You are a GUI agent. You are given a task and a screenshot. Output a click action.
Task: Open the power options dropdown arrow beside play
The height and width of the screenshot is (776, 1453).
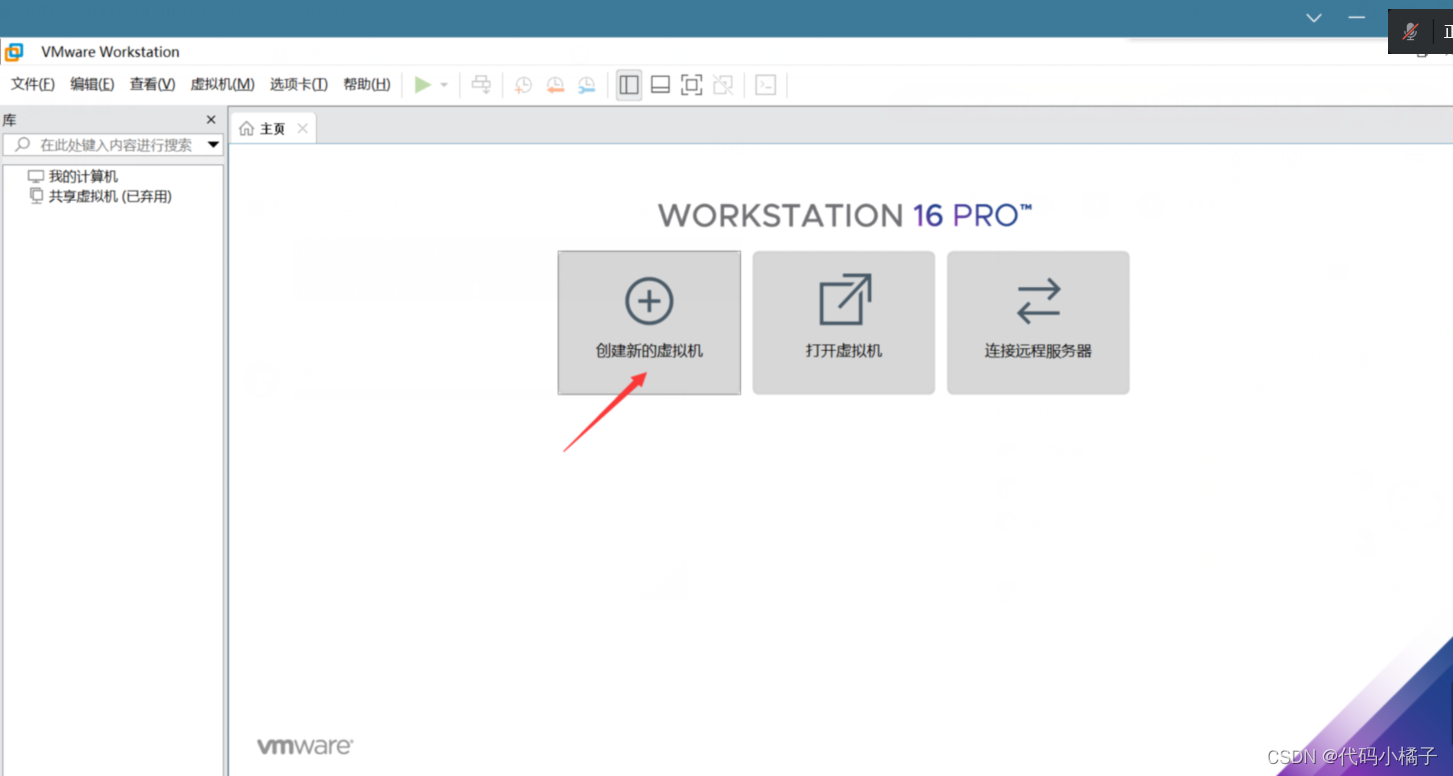click(444, 85)
